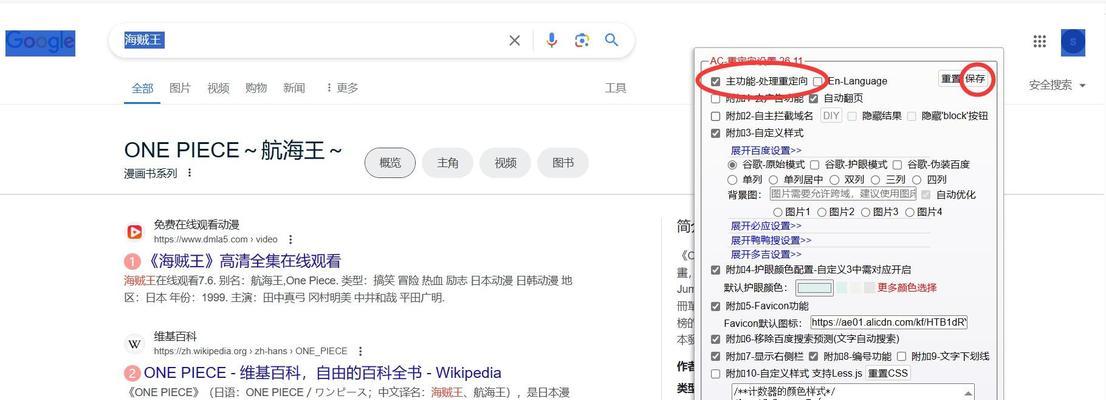
Task: Switch to the 全部 tab
Action: (x=142, y=88)
